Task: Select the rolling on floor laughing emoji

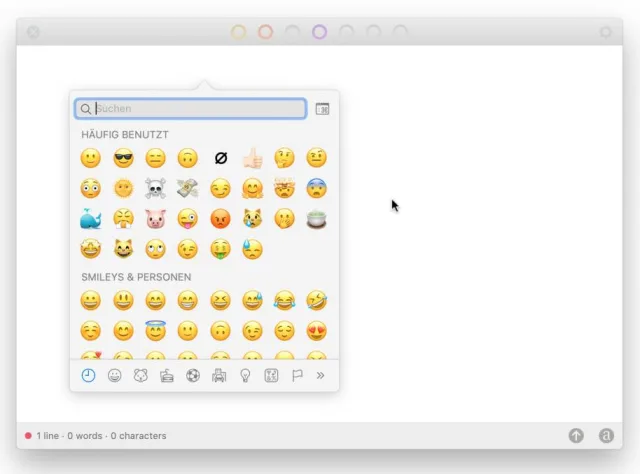Action: pos(317,300)
